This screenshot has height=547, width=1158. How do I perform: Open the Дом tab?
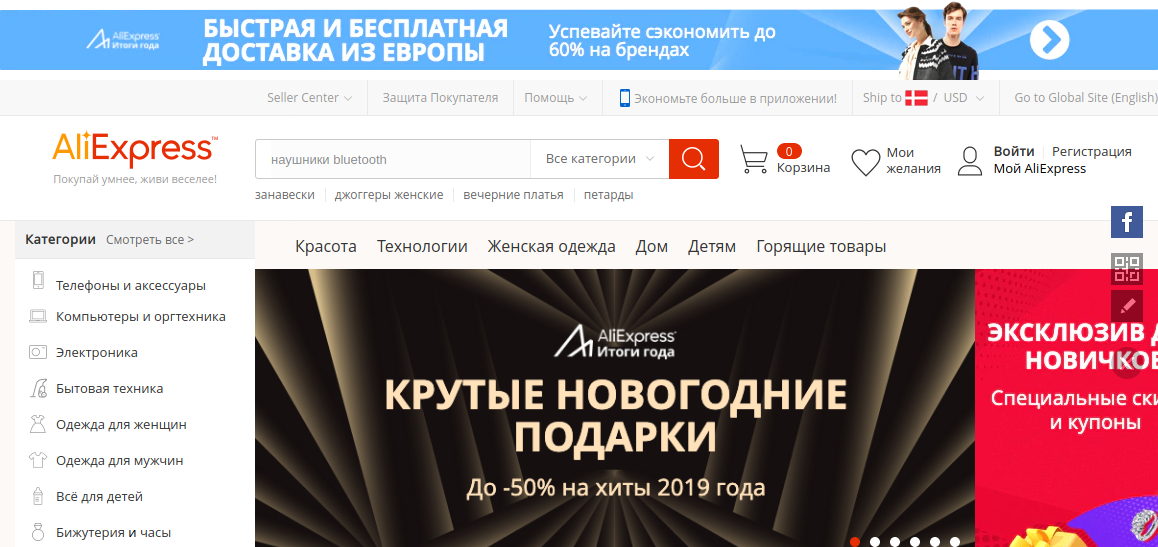pos(651,247)
